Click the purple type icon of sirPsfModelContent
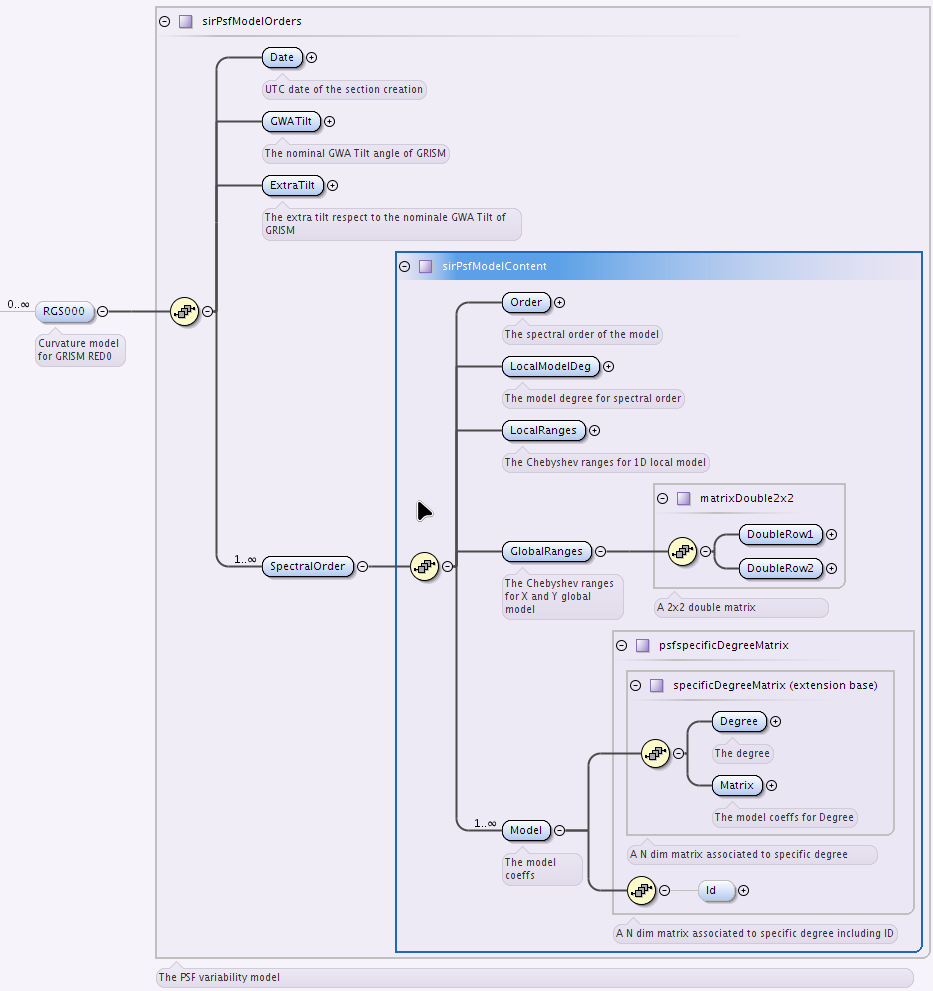Screen dimensions: 933x991 (426, 267)
